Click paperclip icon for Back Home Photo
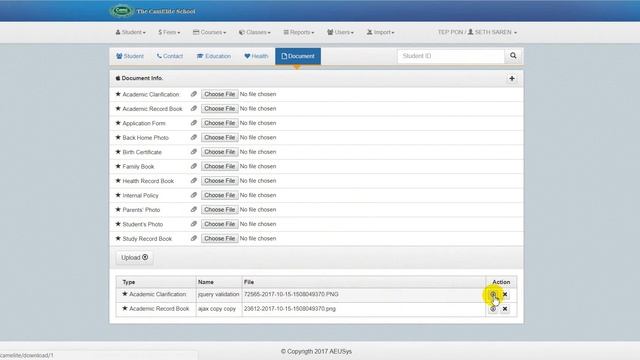Image resolution: width=640 pixels, height=360 pixels. (x=193, y=138)
